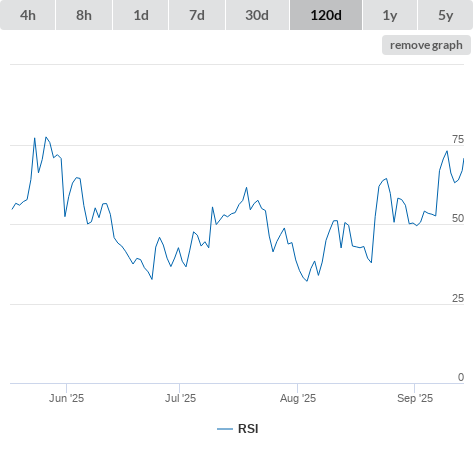474x455 pixels.
Task: Switch to the 8h time range
Action: point(84,15)
